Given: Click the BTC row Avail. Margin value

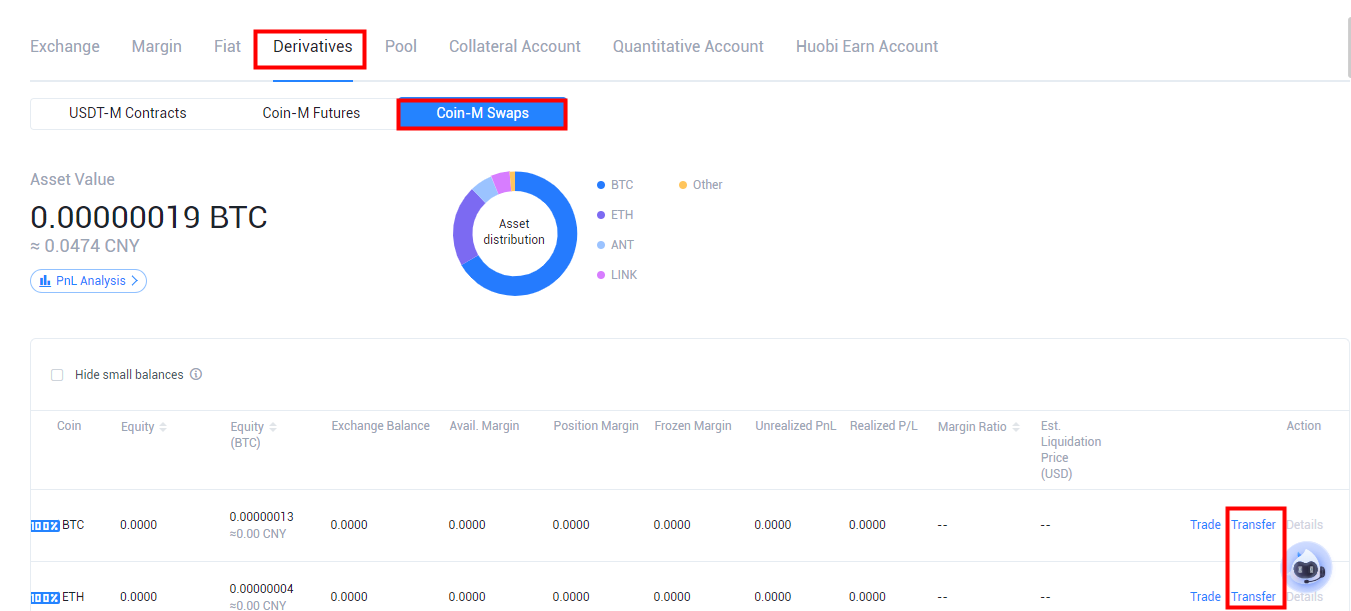Looking at the screenshot, I should (467, 525).
